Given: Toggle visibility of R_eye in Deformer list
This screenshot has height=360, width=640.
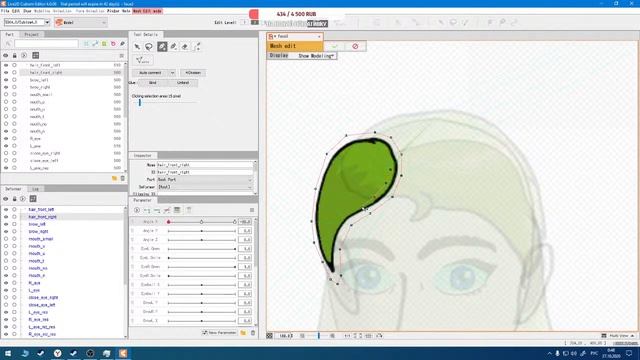Looking at the screenshot, I should (6, 283).
